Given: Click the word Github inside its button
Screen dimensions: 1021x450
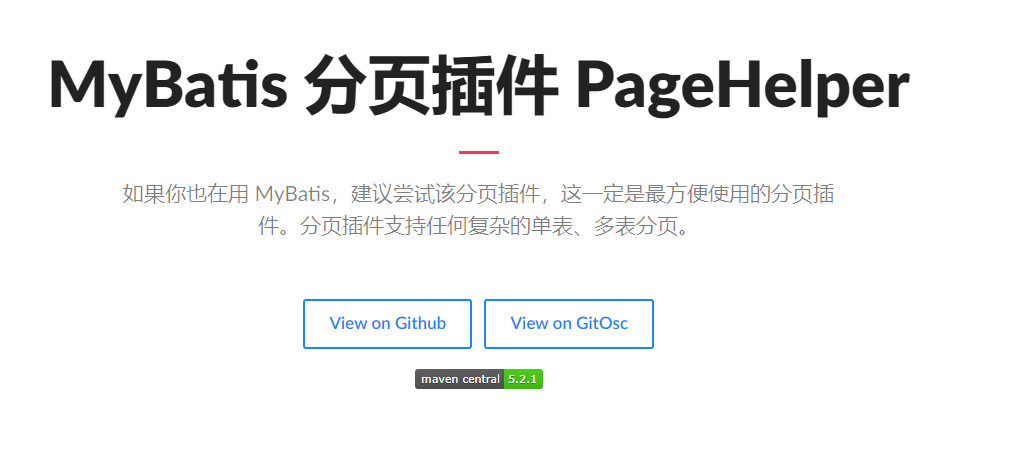Looking at the screenshot, I should pos(421,324).
